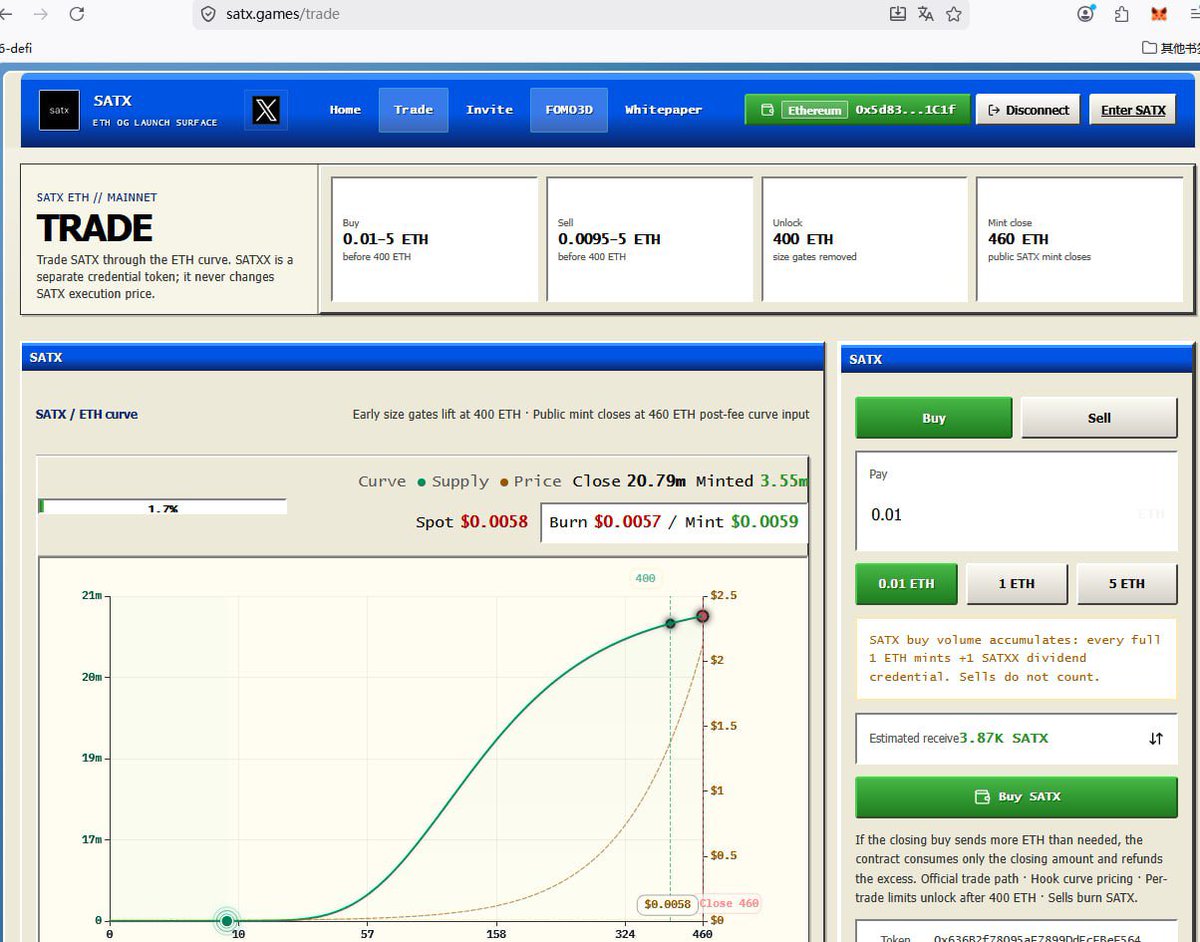Image resolution: width=1200 pixels, height=942 pixels.
Task: Click the 1.7% mint progress bar
Action: tap(162, 506)
